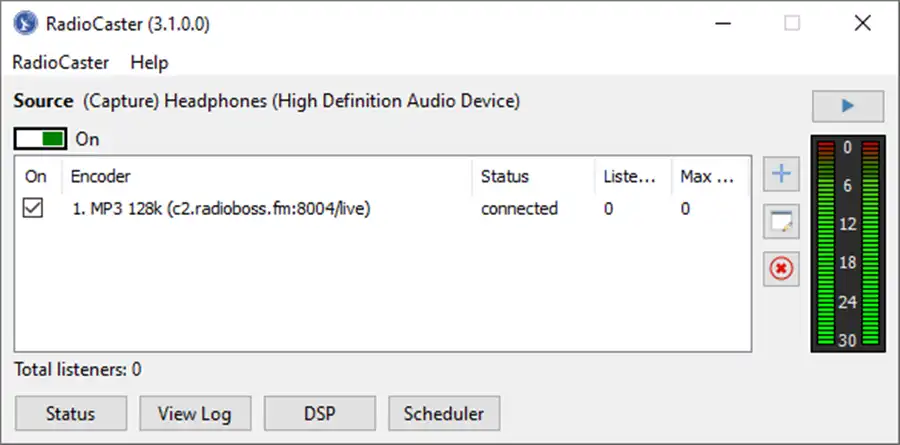Delete encoder with red X icon
Viewport: 900px width, 445px height.
781,268
